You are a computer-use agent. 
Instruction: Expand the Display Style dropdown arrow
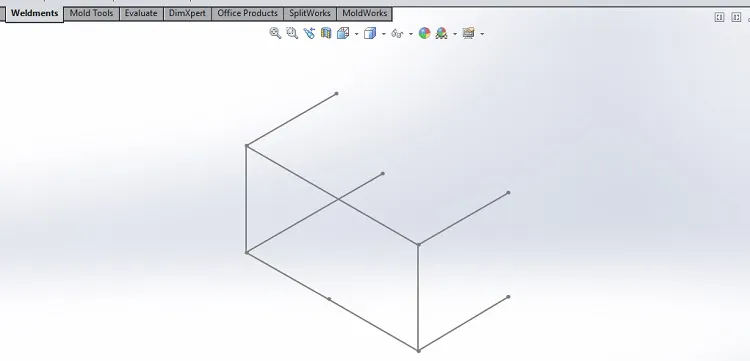(x=384, y=34)
